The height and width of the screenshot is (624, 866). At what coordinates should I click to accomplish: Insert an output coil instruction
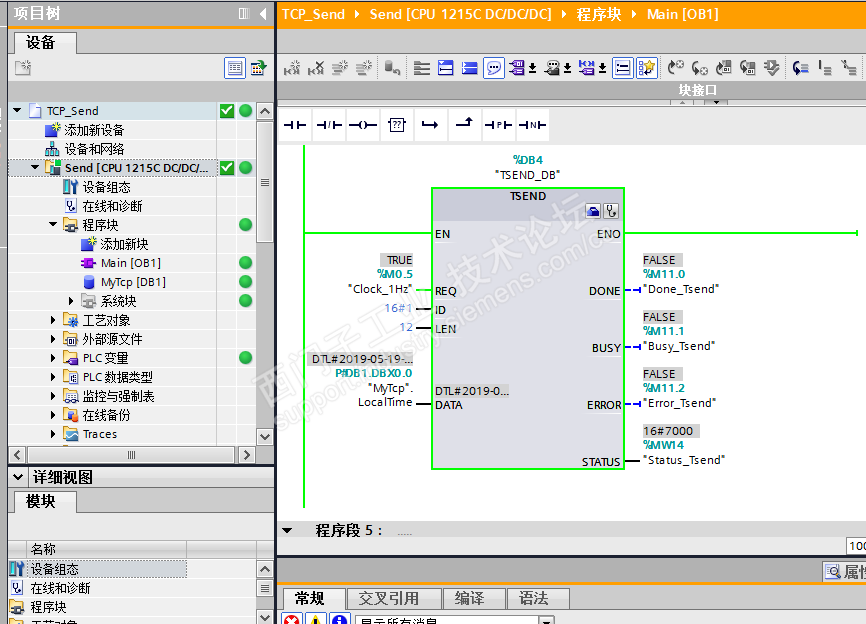tap(362, 125)
